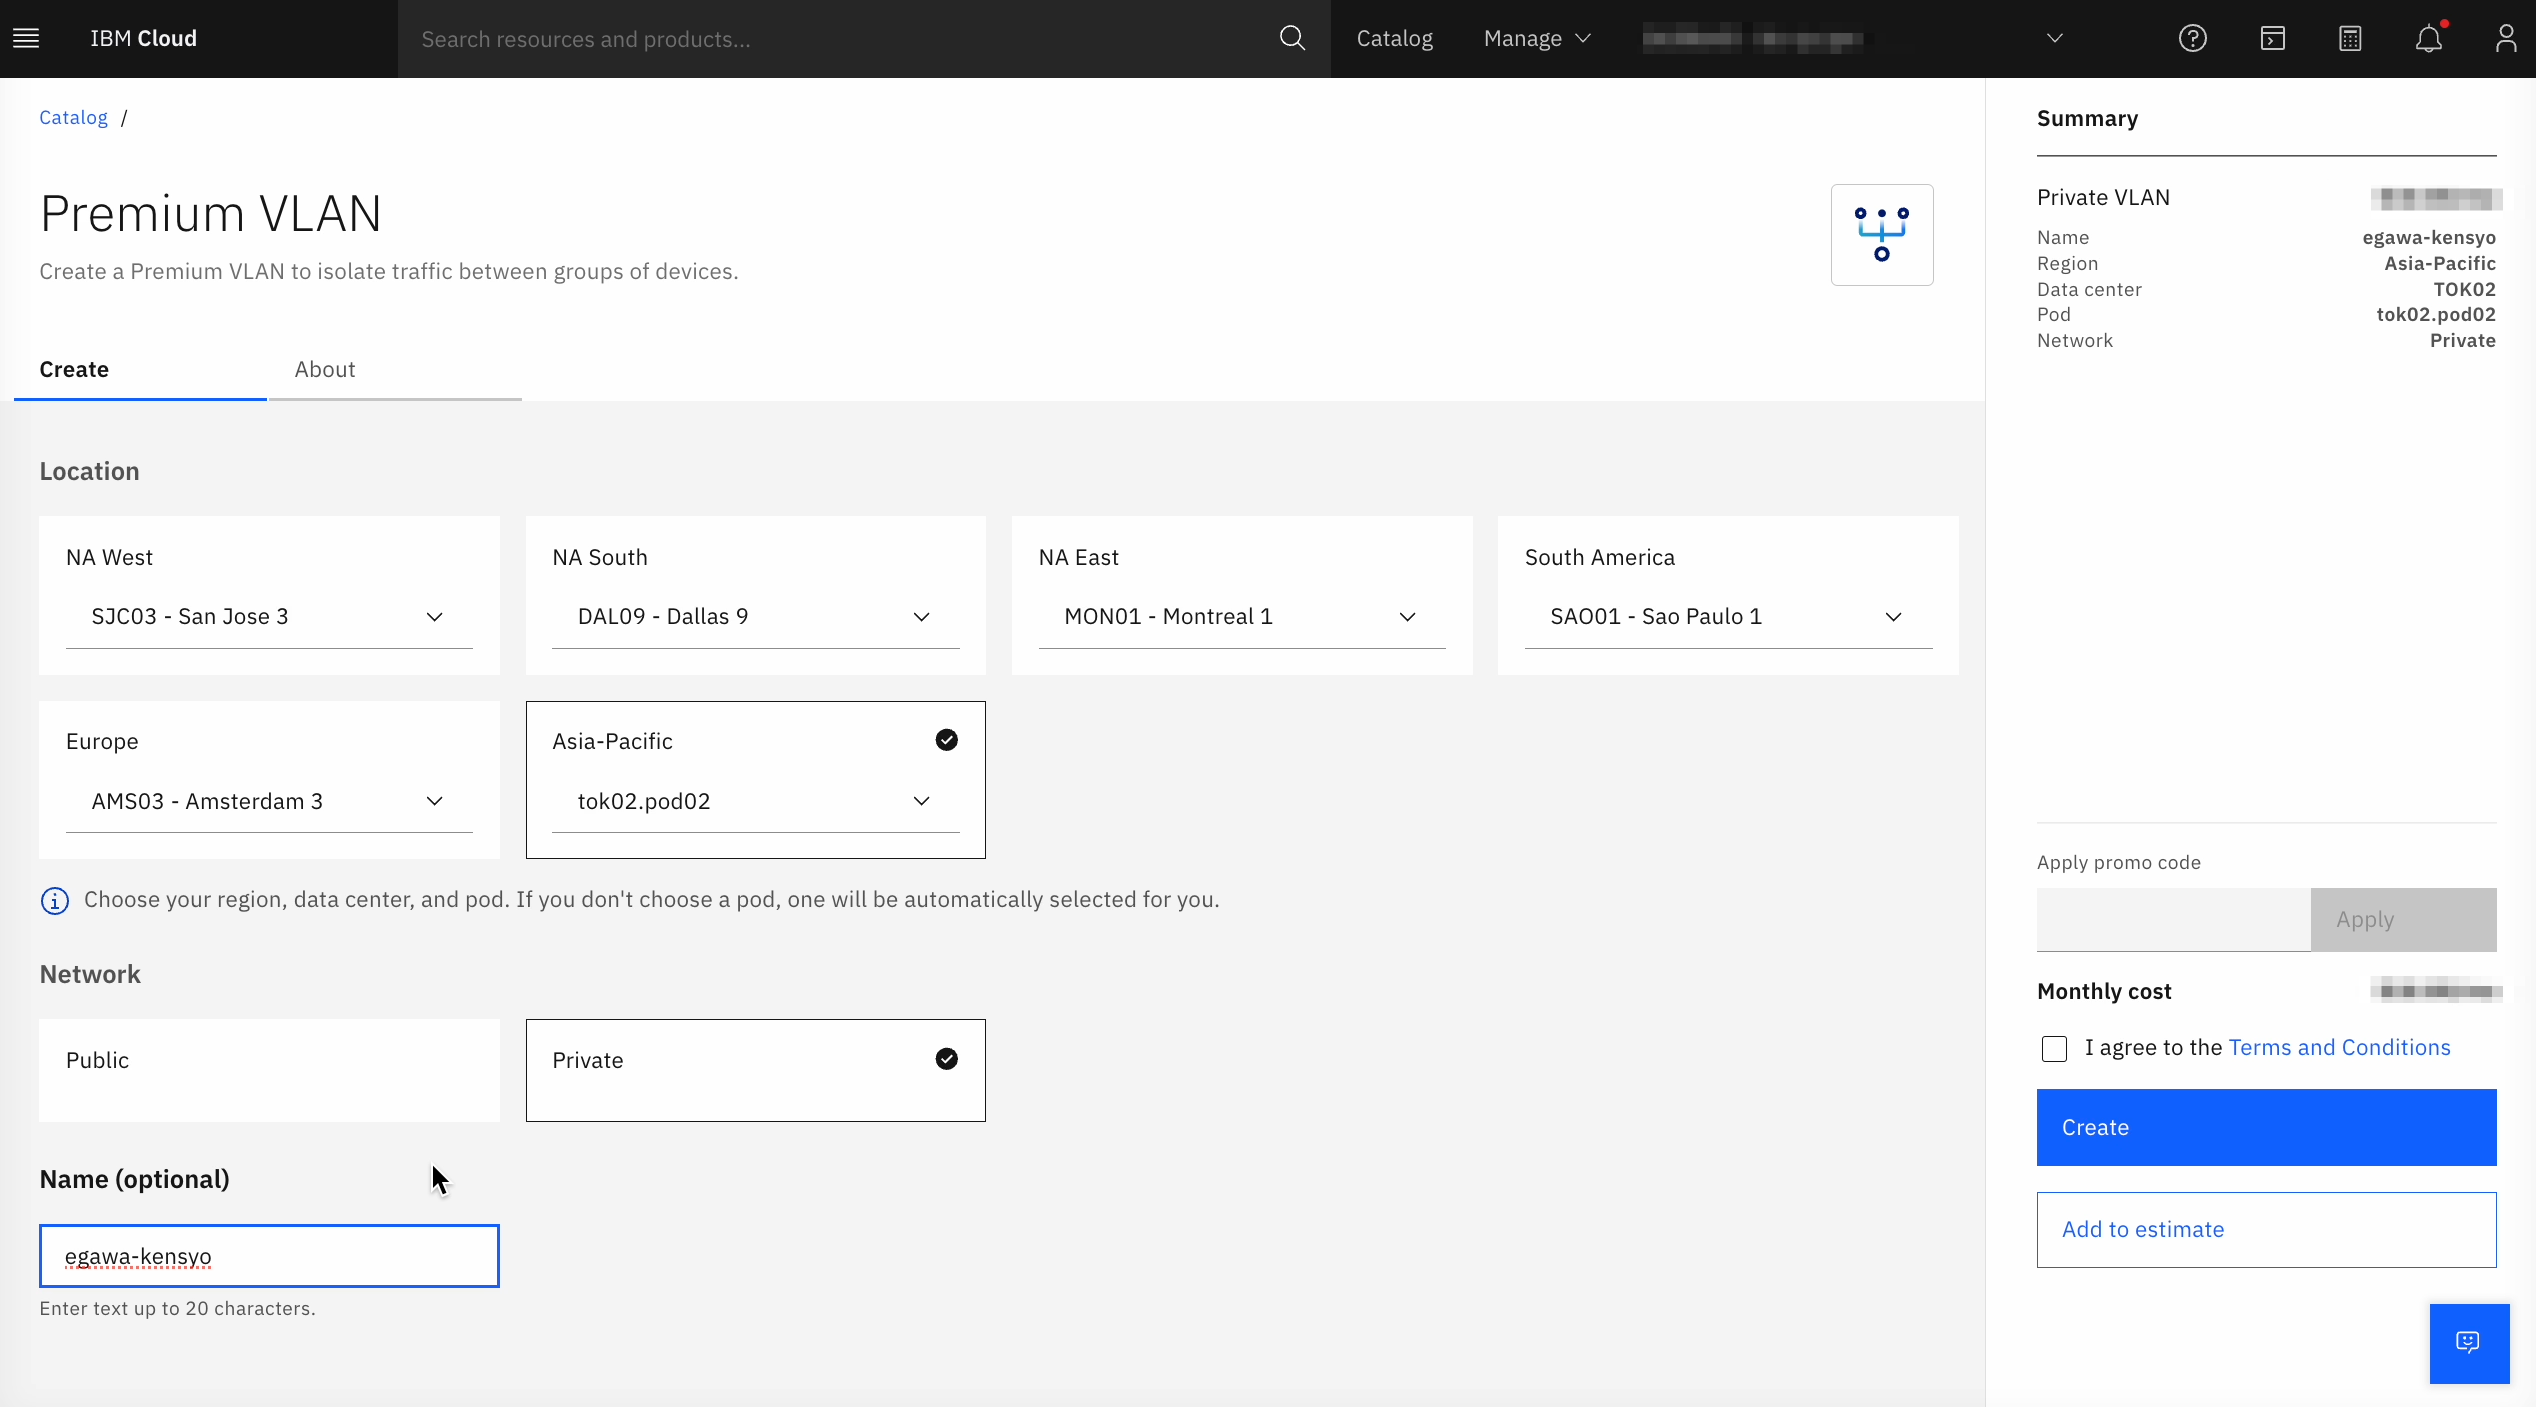Click Catalog in the top header
This screenshot has height=1407, width=2536.
click(x=1394, y=38)
